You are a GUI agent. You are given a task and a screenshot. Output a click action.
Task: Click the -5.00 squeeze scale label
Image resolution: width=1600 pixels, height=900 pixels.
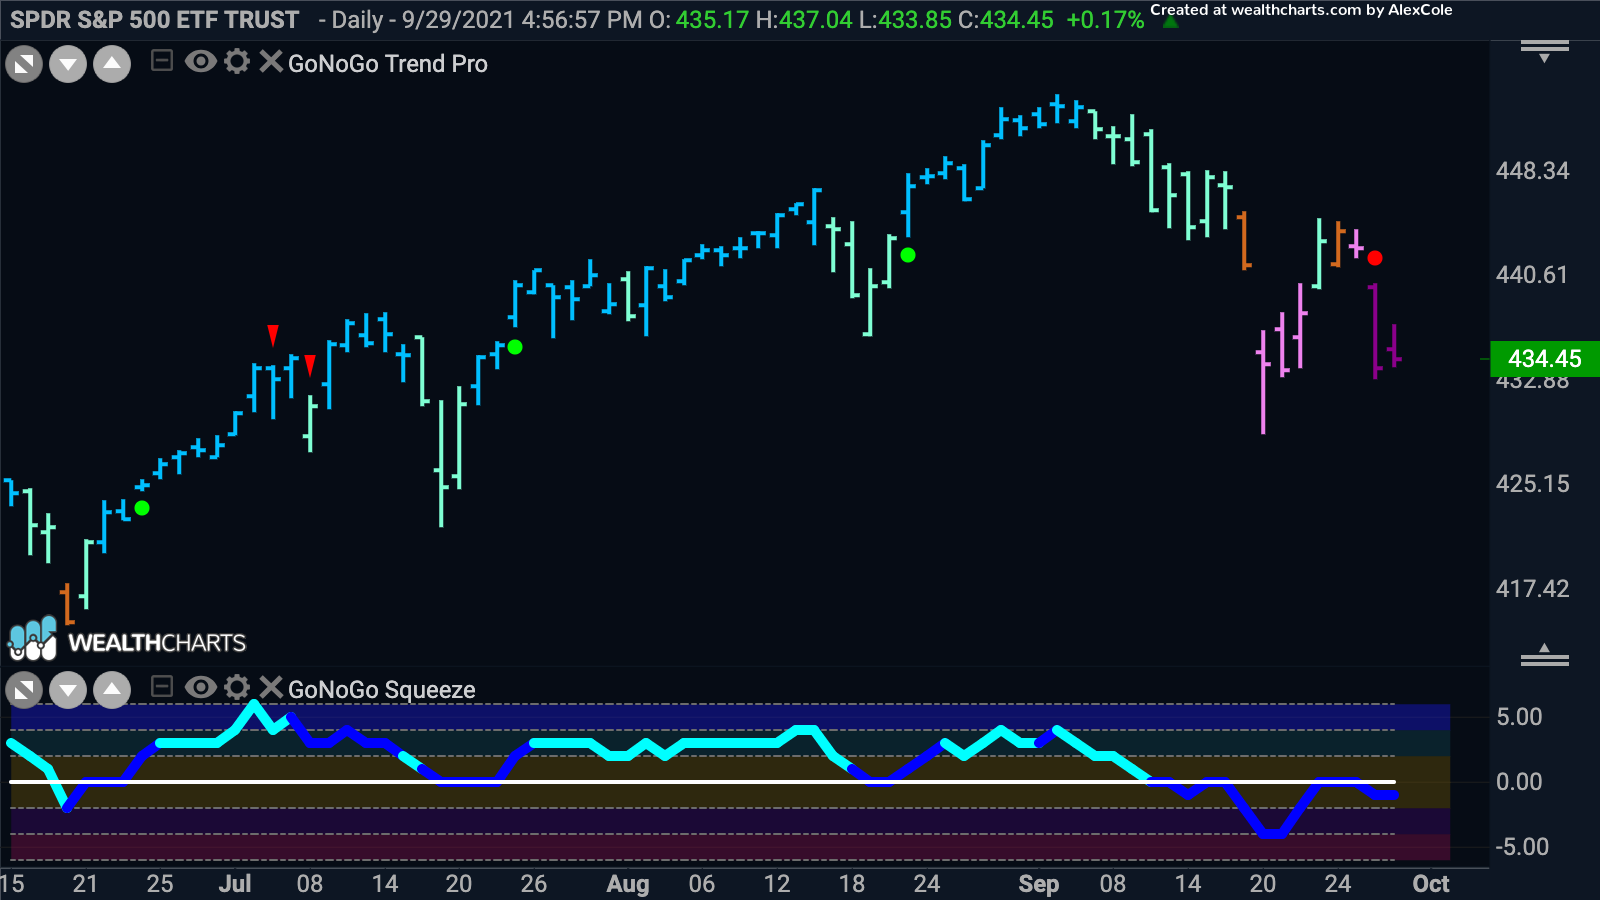click(x=1522, y=847)
